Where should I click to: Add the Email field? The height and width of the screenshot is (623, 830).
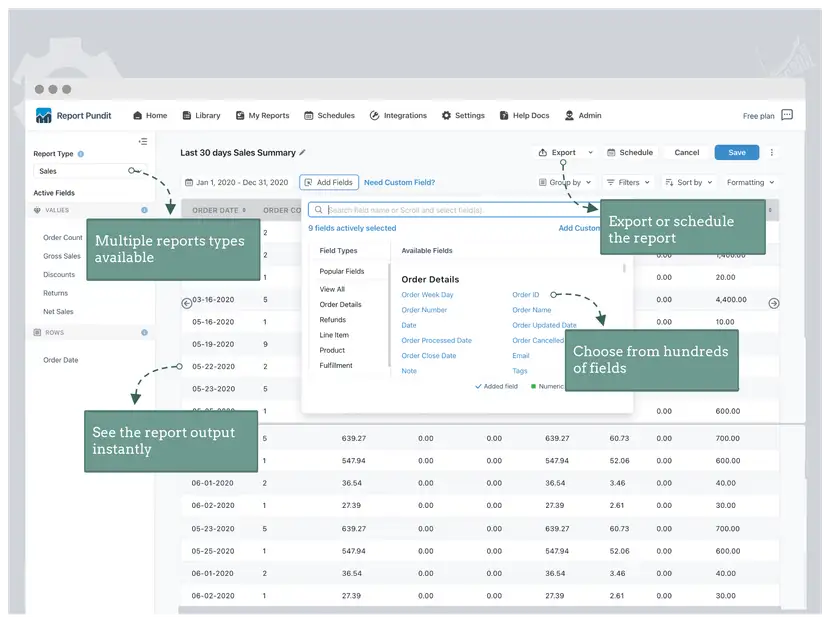(x=520, y=356)
